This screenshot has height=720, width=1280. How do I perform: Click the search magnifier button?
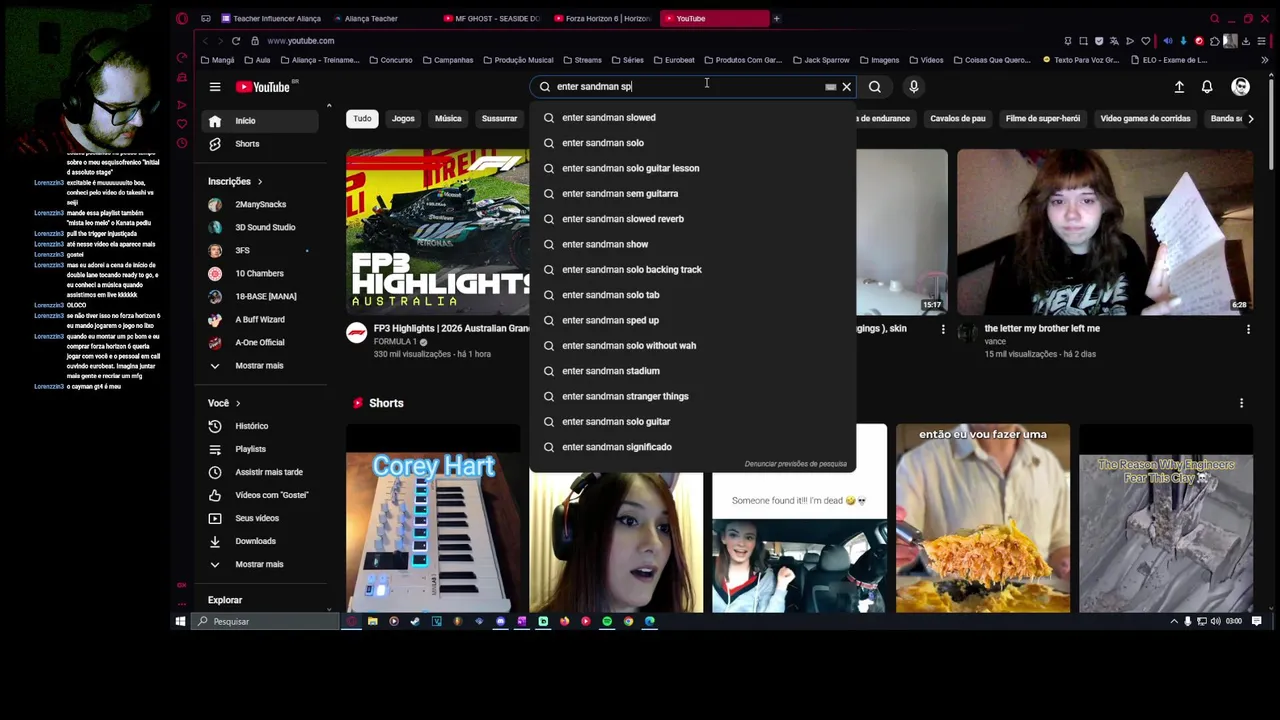coord(875,87)
